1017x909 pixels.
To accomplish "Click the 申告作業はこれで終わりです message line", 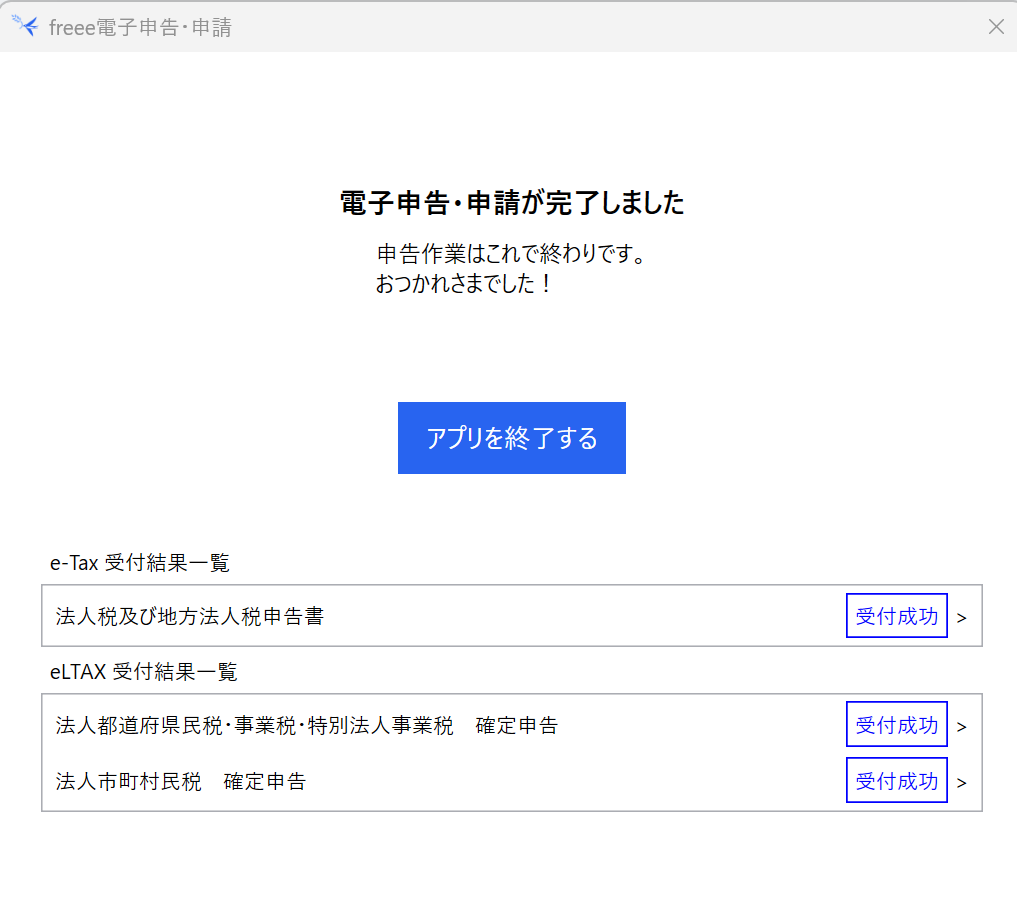I will pos(510,254).
